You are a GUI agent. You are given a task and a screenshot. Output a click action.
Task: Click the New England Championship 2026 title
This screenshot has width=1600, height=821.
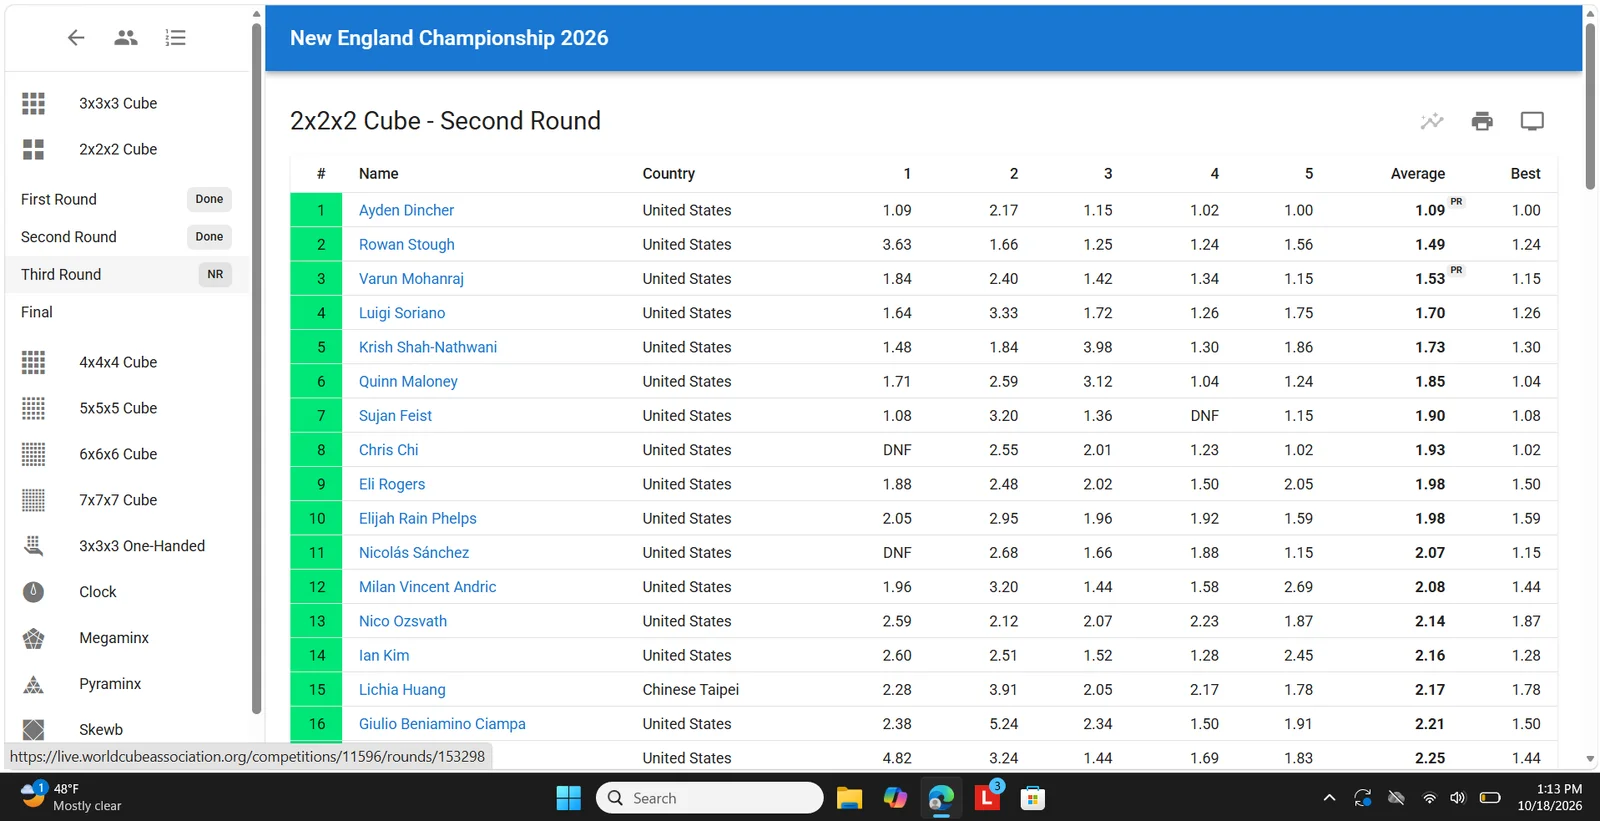(x=449, y=38)
